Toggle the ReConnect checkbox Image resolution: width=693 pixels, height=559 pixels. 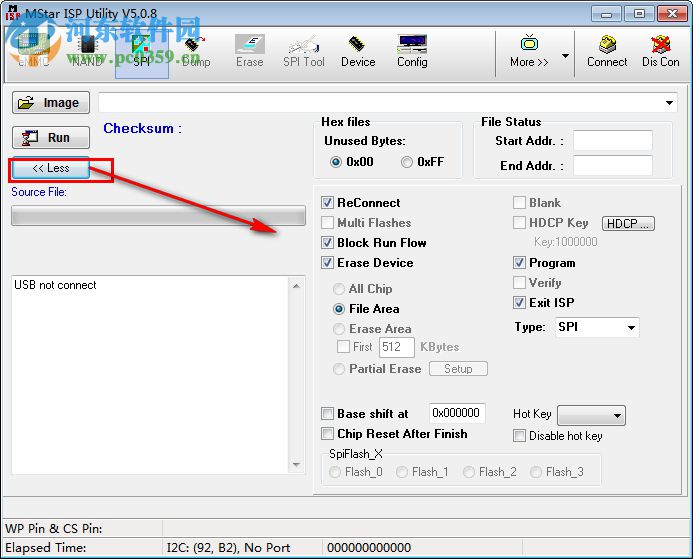[x=327, y=203]
